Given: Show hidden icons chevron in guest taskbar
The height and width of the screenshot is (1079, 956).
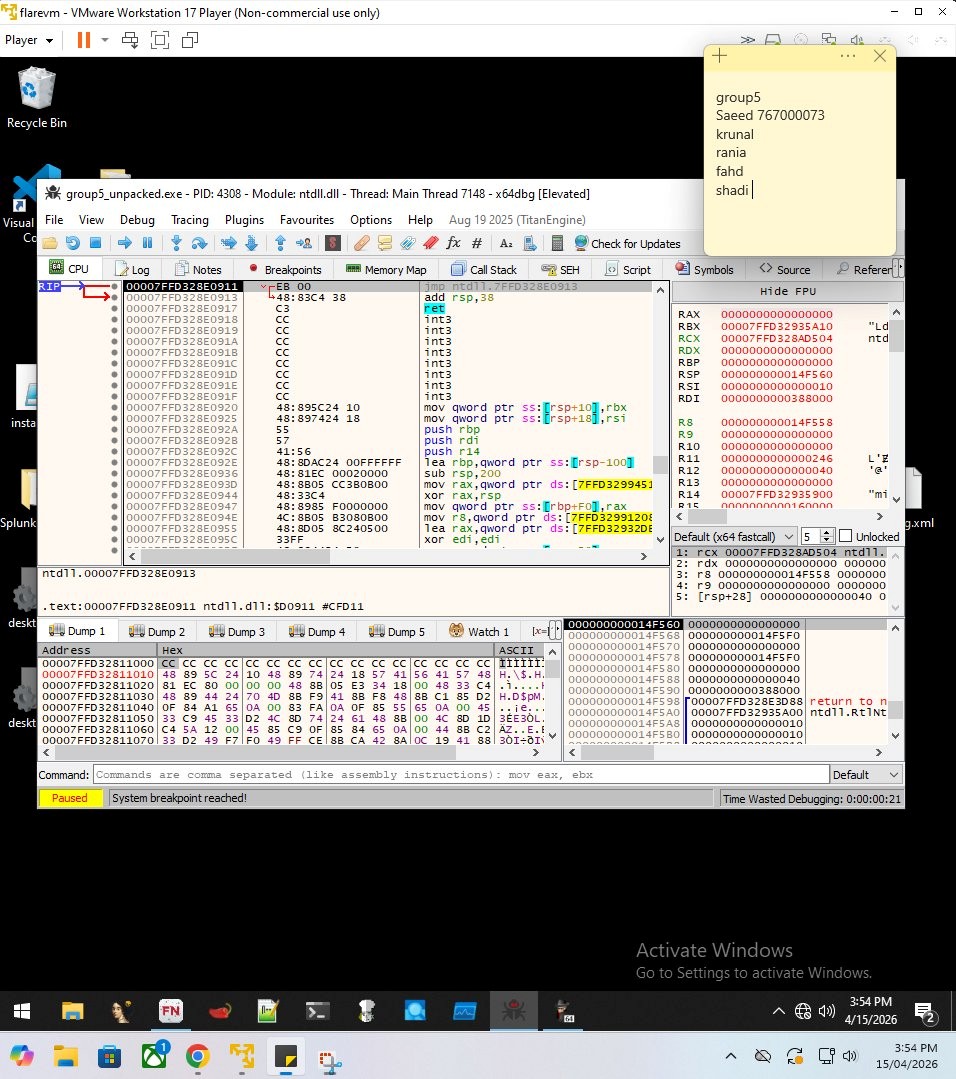Looking at the screenshot, I should 778,1011.
